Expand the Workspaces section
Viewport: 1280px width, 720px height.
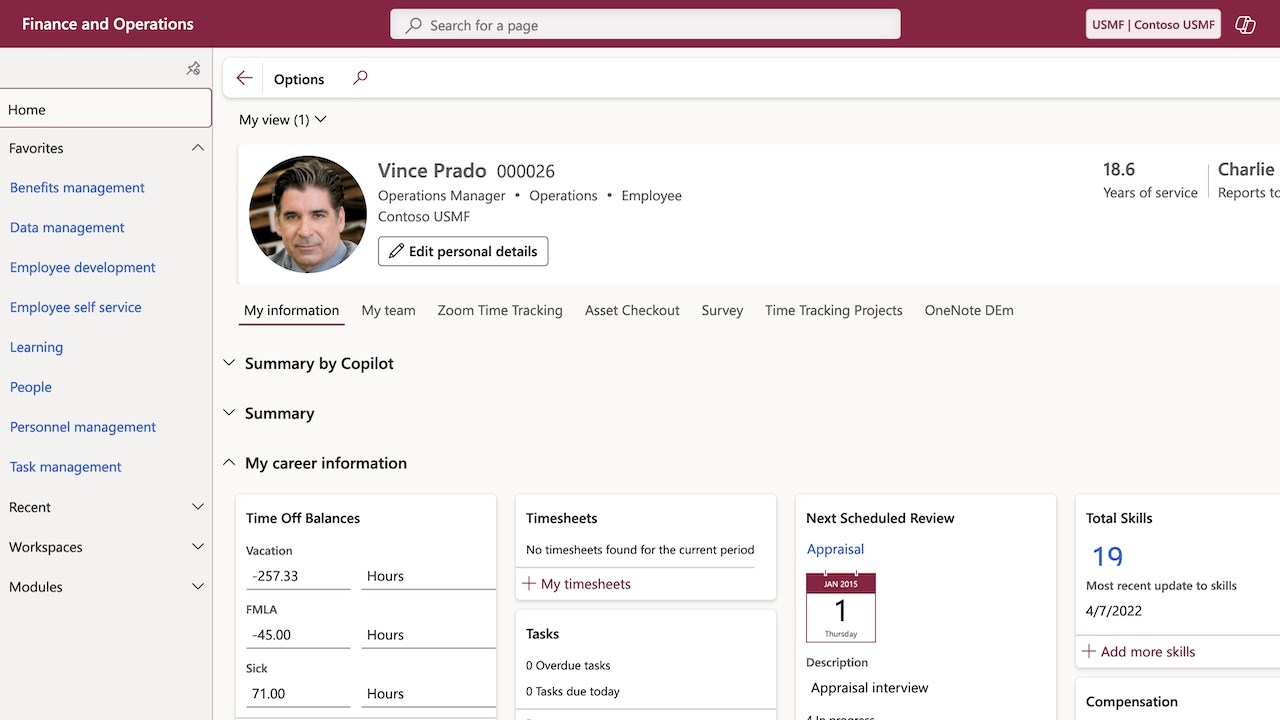click(x=197, y=547)
